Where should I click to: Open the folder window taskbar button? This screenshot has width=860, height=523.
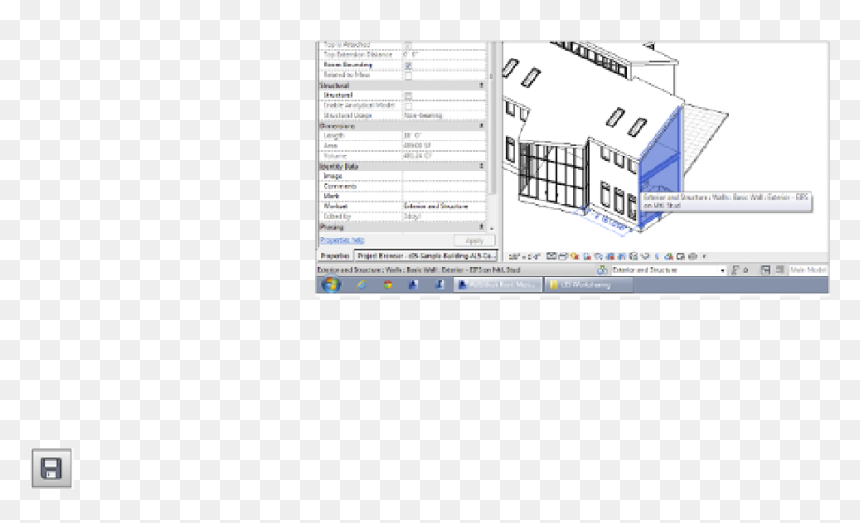(588, 285)
